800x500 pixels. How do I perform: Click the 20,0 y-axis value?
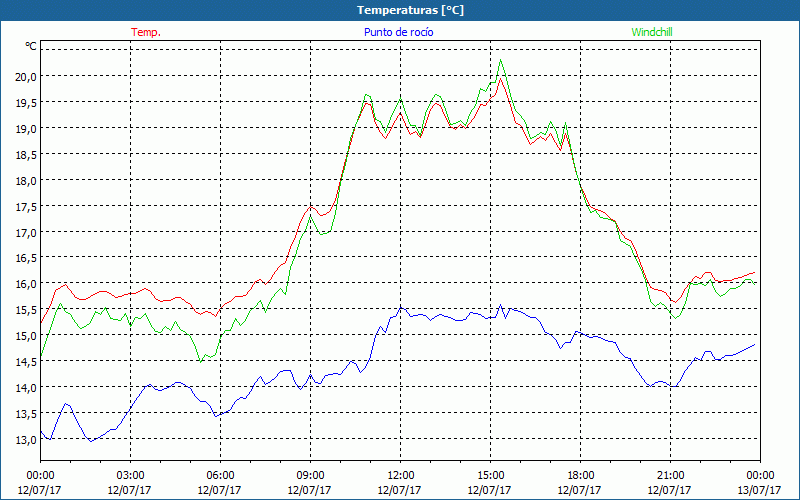click(27, 77)
